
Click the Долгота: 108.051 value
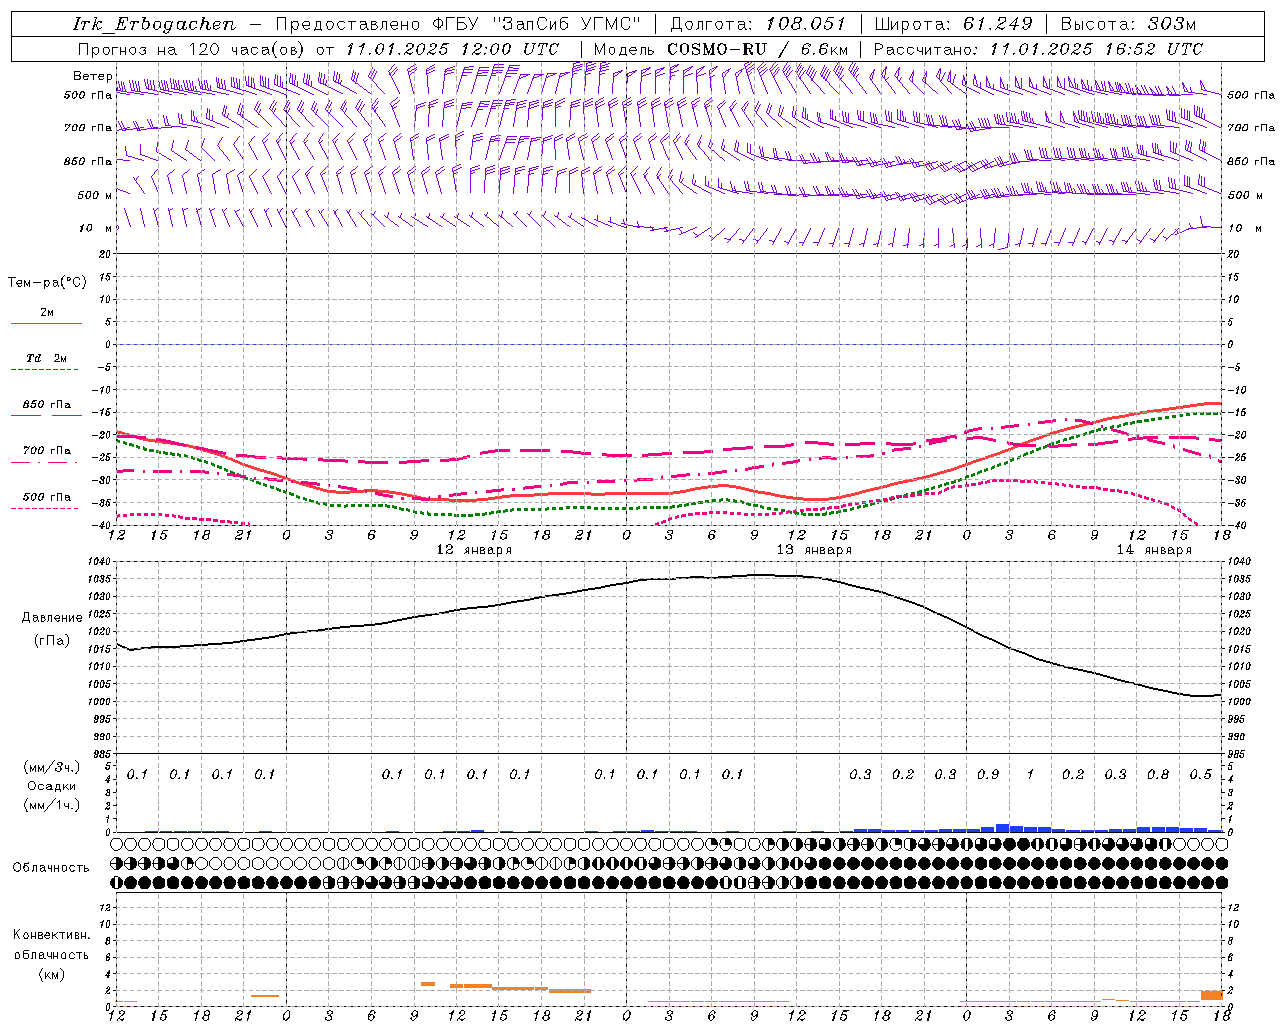click(758, 24)
